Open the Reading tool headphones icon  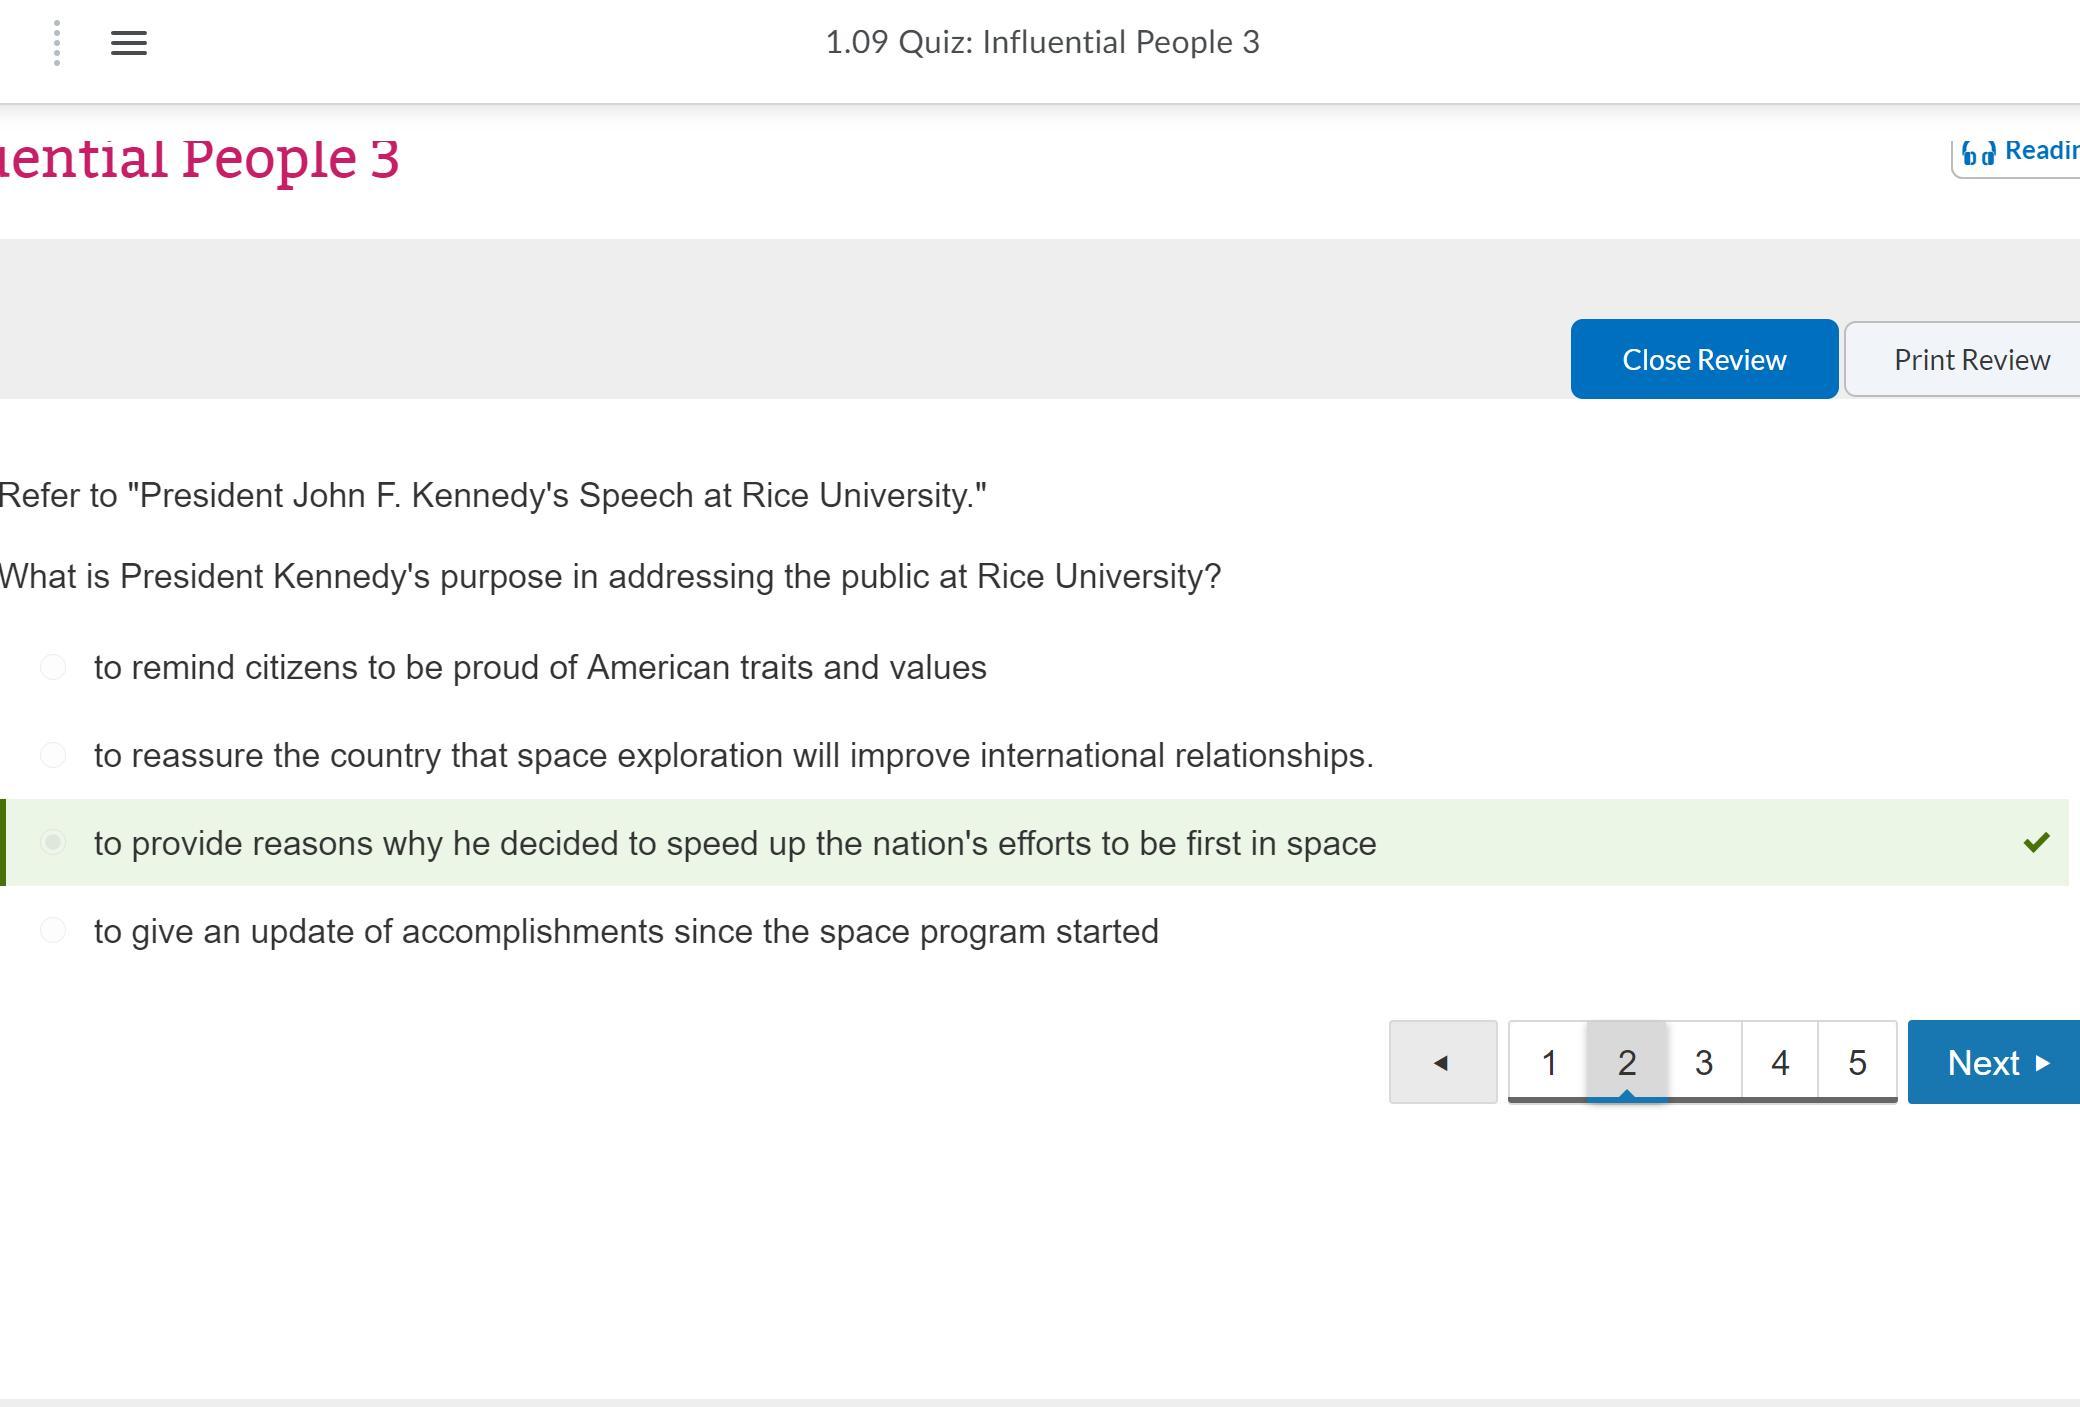coord(1978,152)
